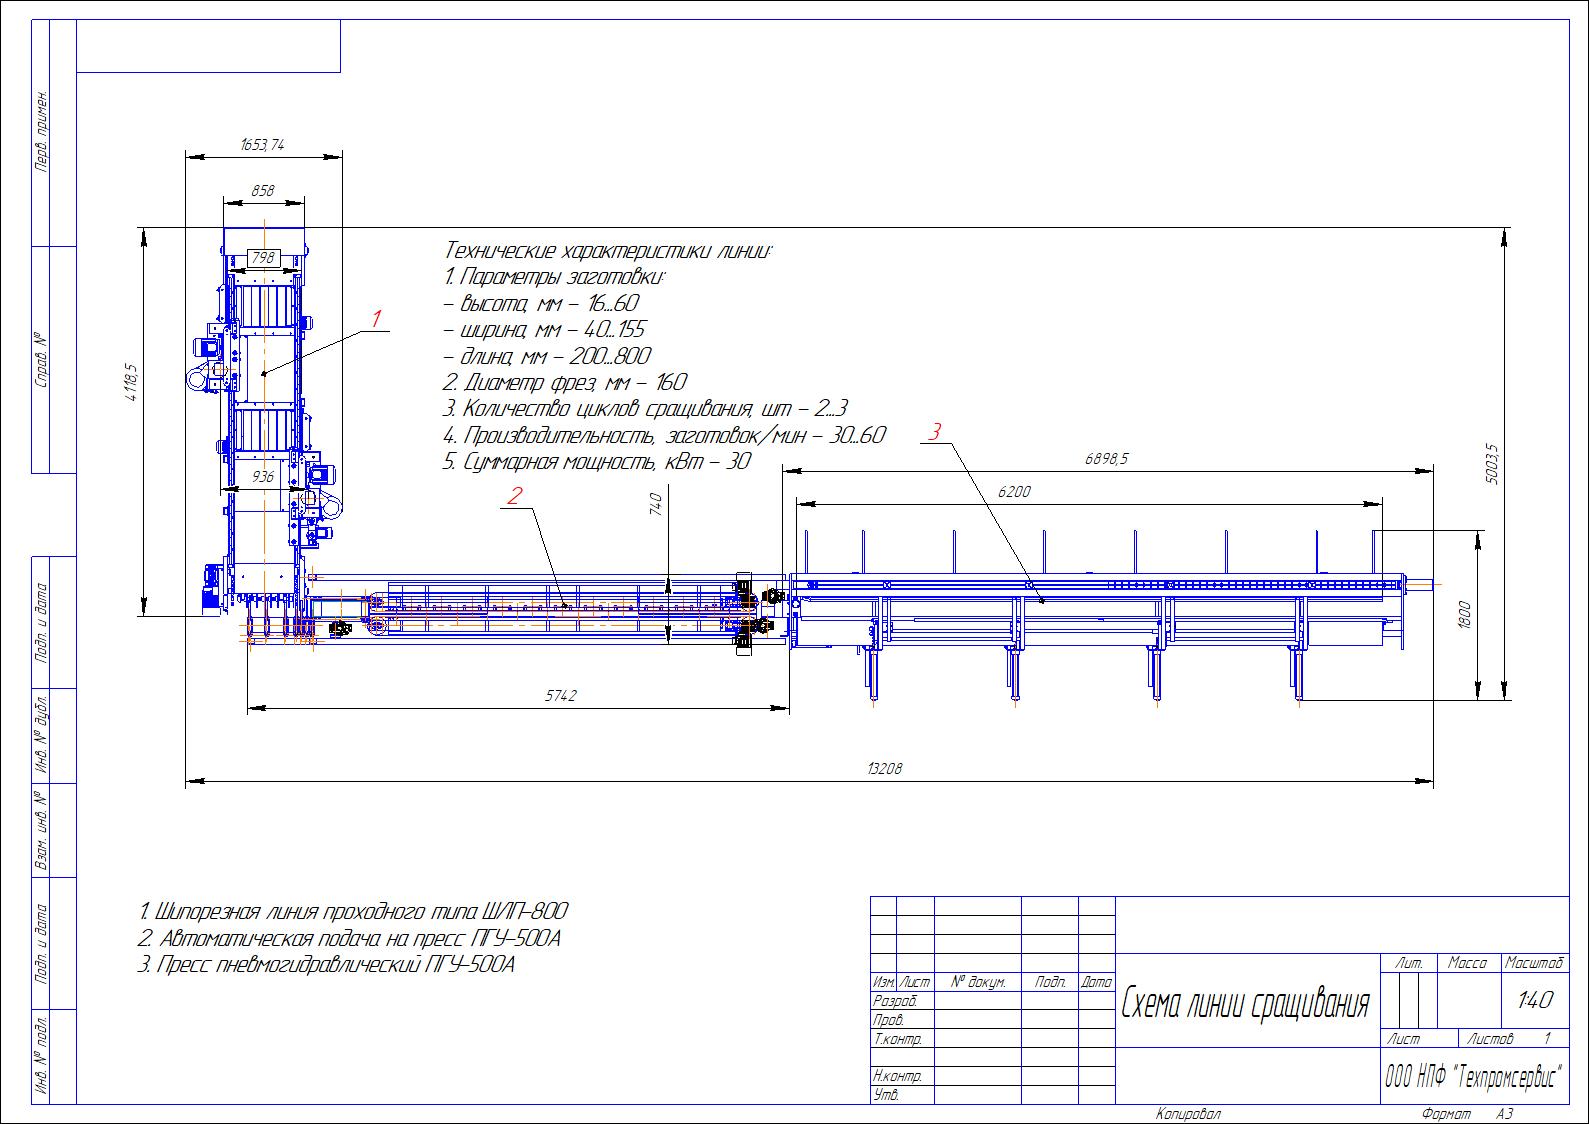Select the 'Н.контр.' row label
The height and width of the screenshot is (1124, 1589).
coord(897,1077)
